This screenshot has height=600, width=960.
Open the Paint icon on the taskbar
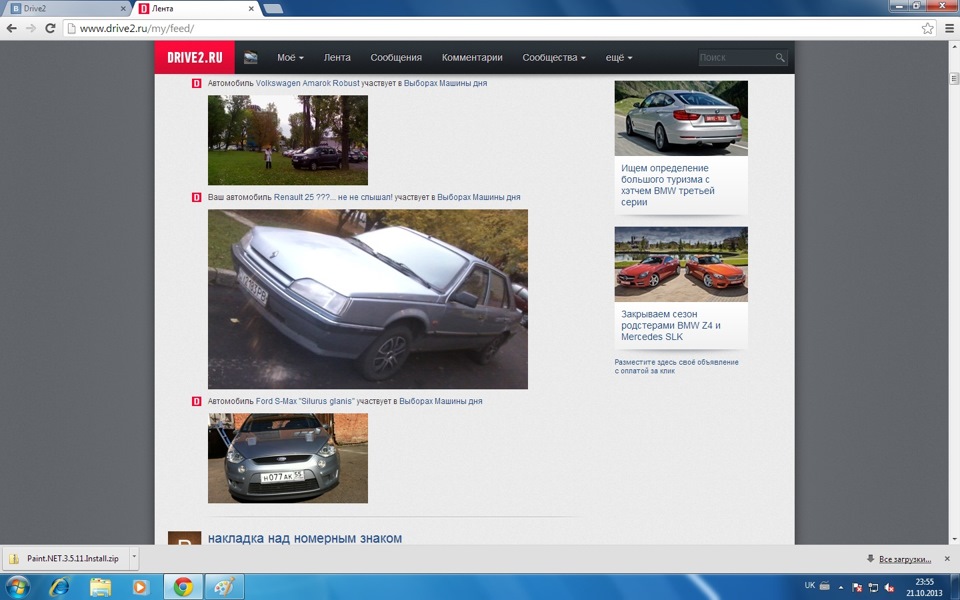point(224,587)
